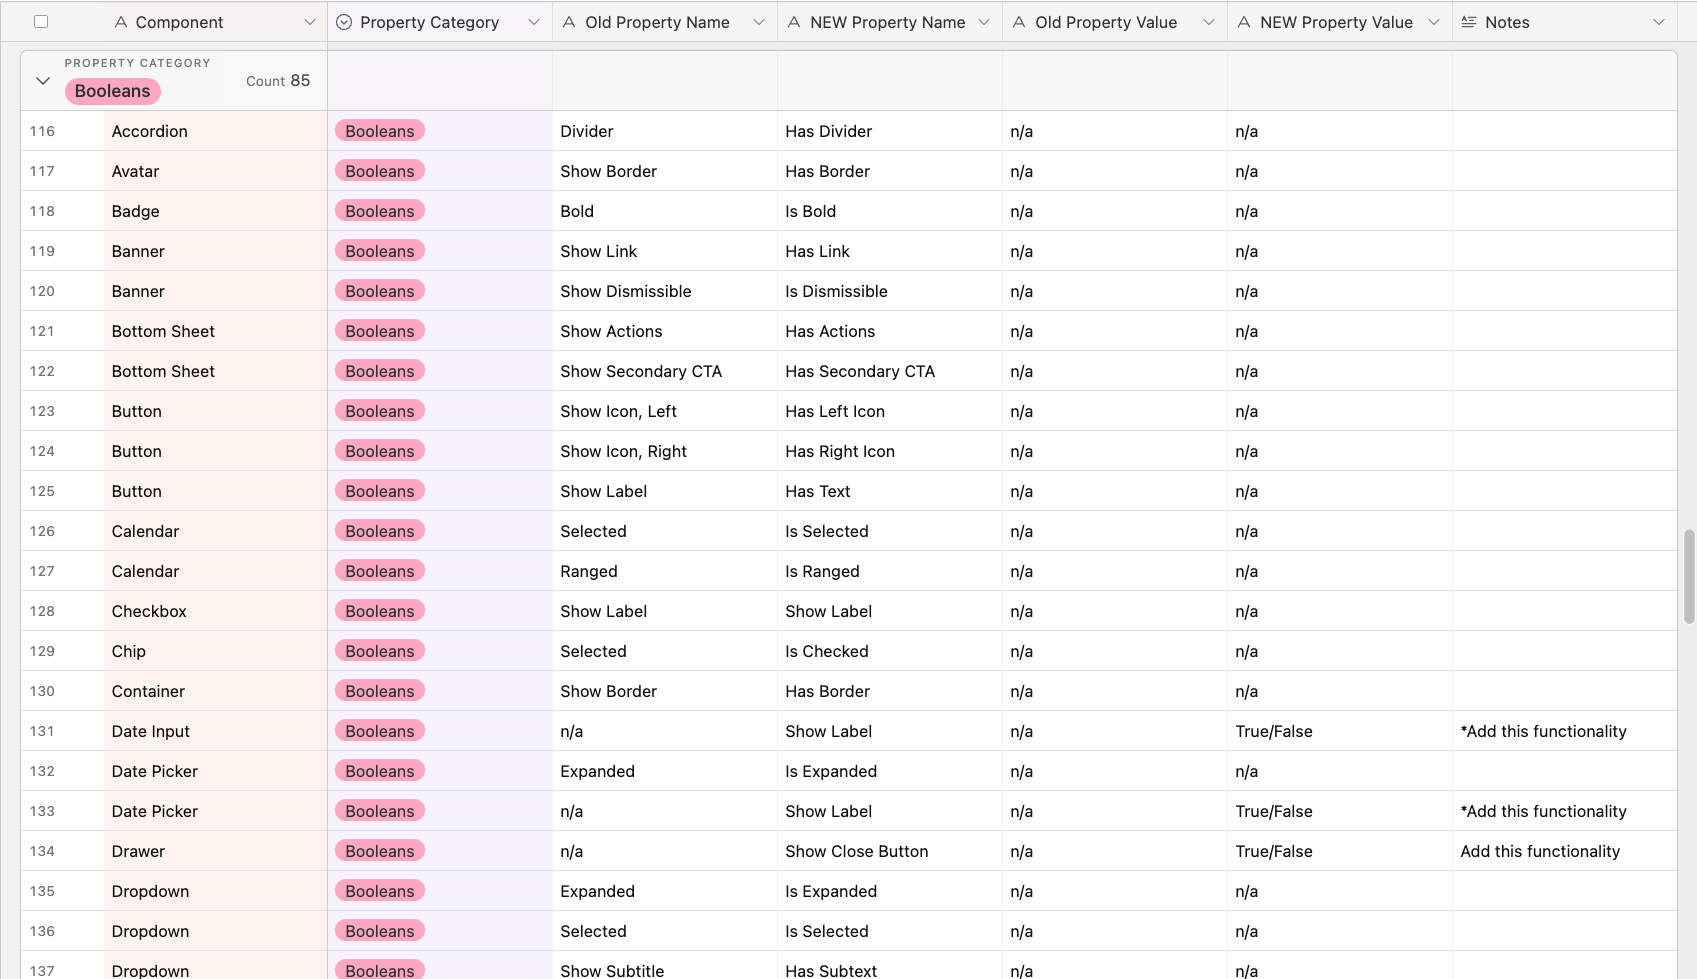Select the 'Has Divider' cell
Viewport: 1697px width, 979px height.
pos(890,131)
